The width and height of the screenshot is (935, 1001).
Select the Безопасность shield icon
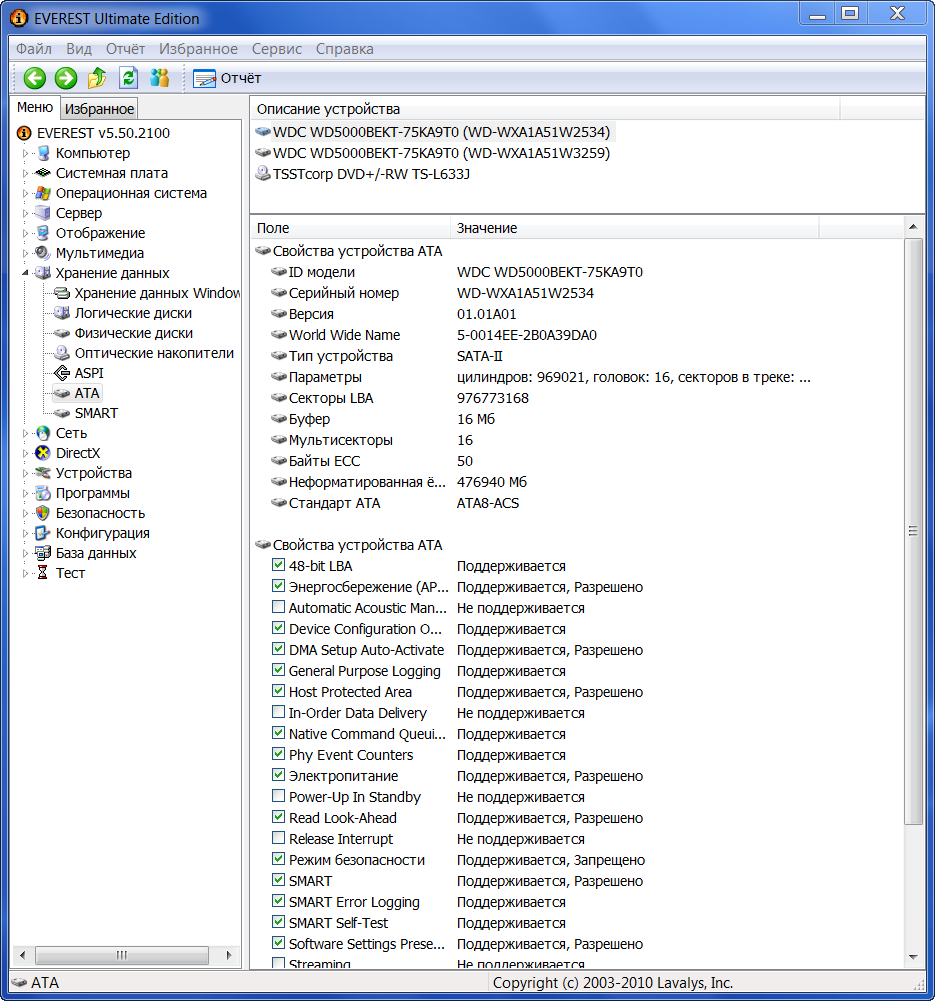(43, 513)
